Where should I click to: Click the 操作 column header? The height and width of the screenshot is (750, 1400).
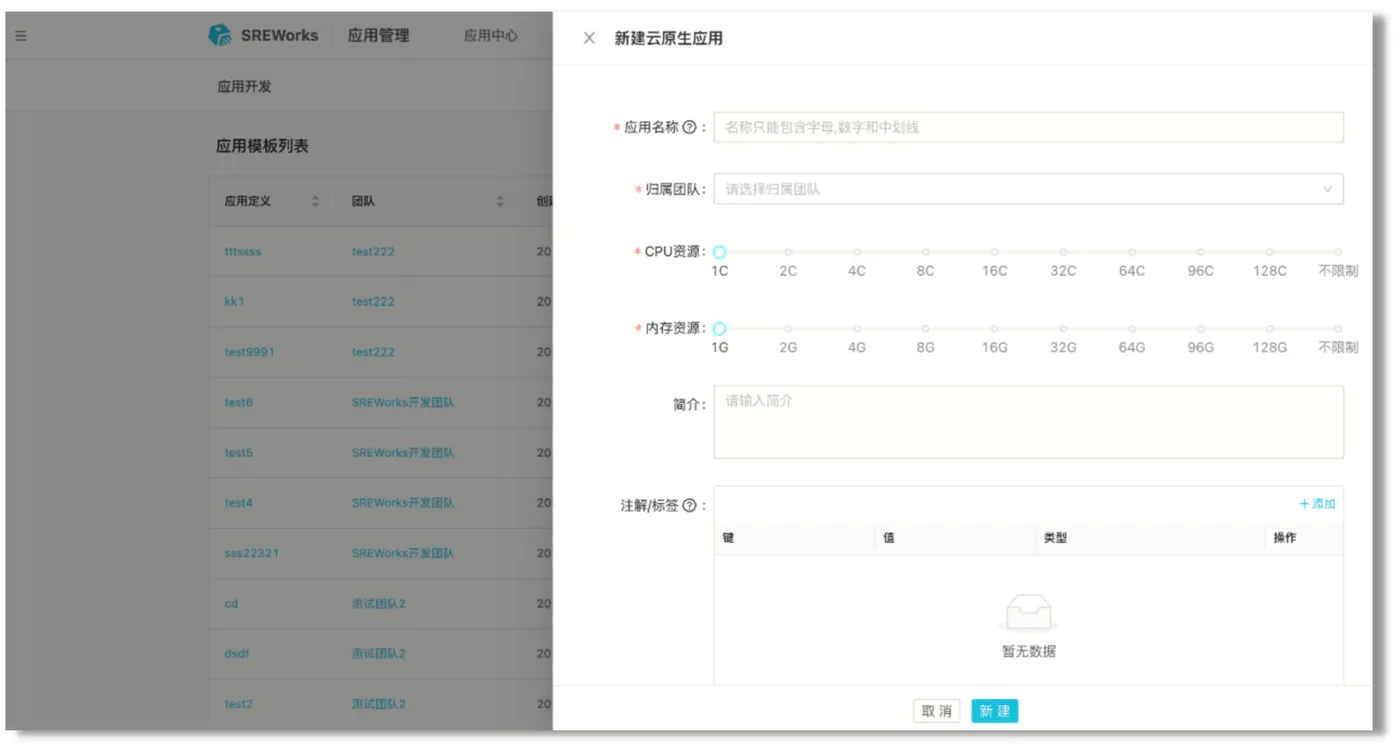click(1285, 538)
